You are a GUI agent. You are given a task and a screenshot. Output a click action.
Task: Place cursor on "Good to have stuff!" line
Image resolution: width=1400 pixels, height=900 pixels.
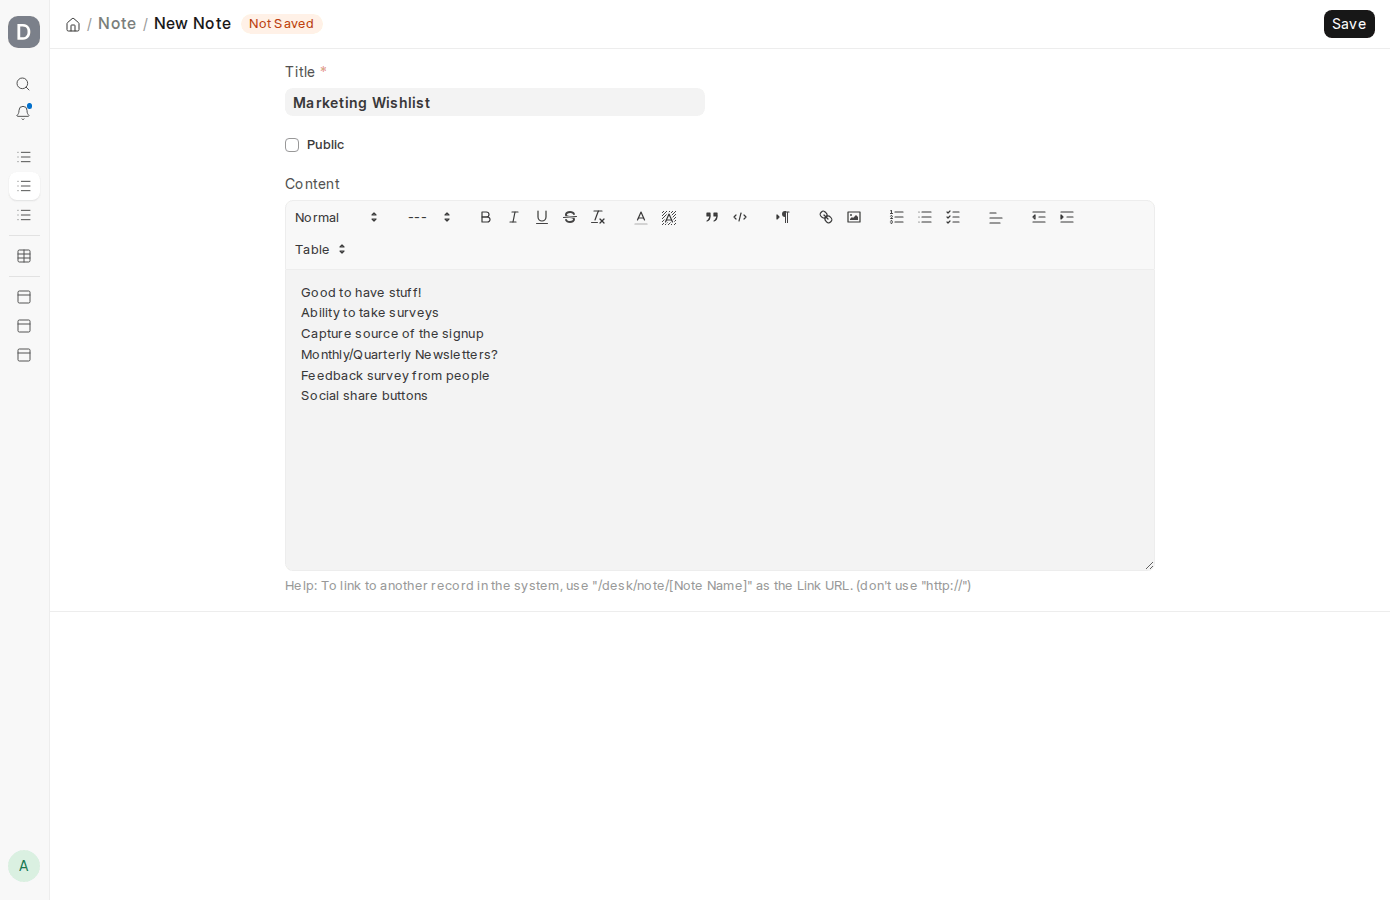tap(361, 293)
